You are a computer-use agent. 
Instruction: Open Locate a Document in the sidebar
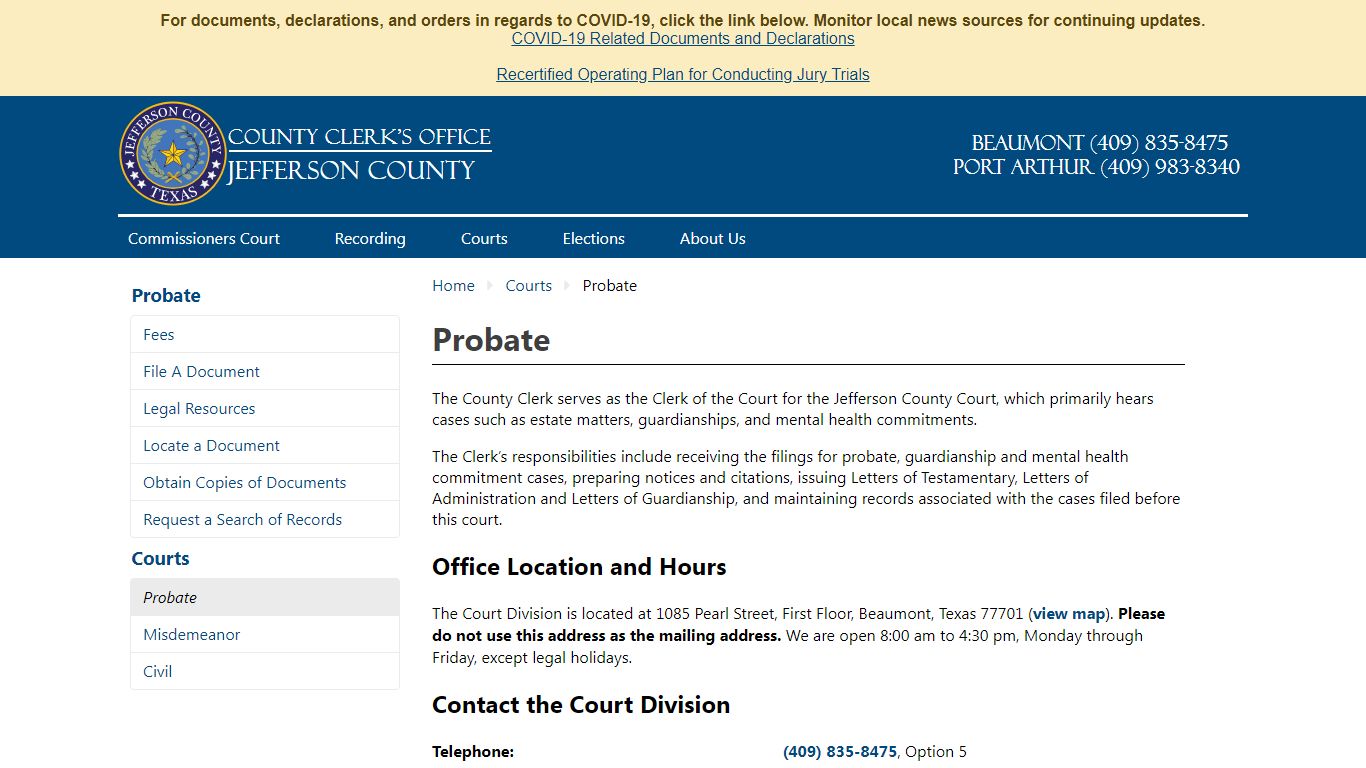(x=265, y=445)
